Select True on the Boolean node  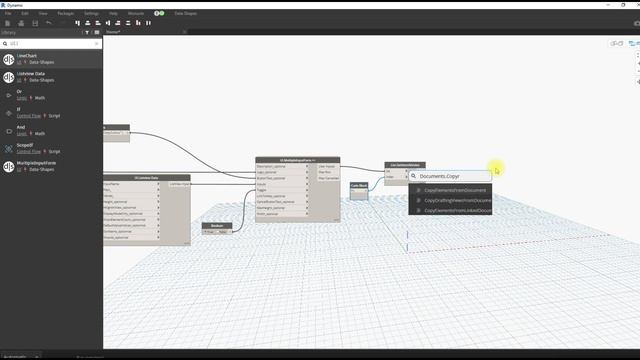(x=209, y=232)
